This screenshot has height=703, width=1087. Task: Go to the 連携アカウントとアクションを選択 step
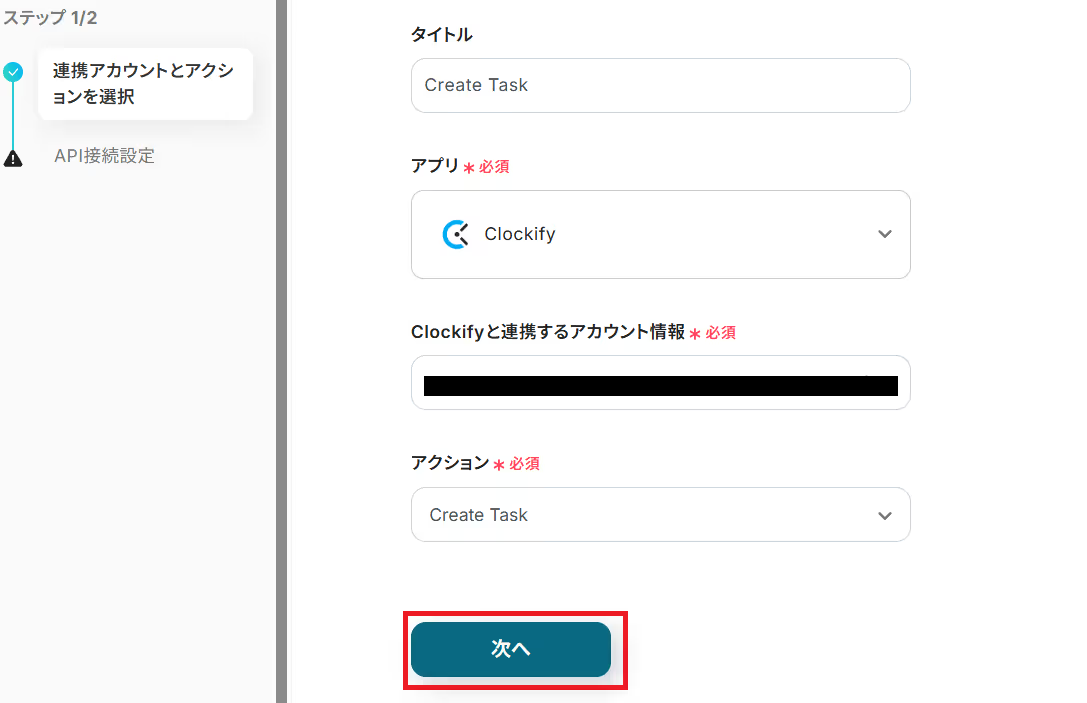click(144, 84)
